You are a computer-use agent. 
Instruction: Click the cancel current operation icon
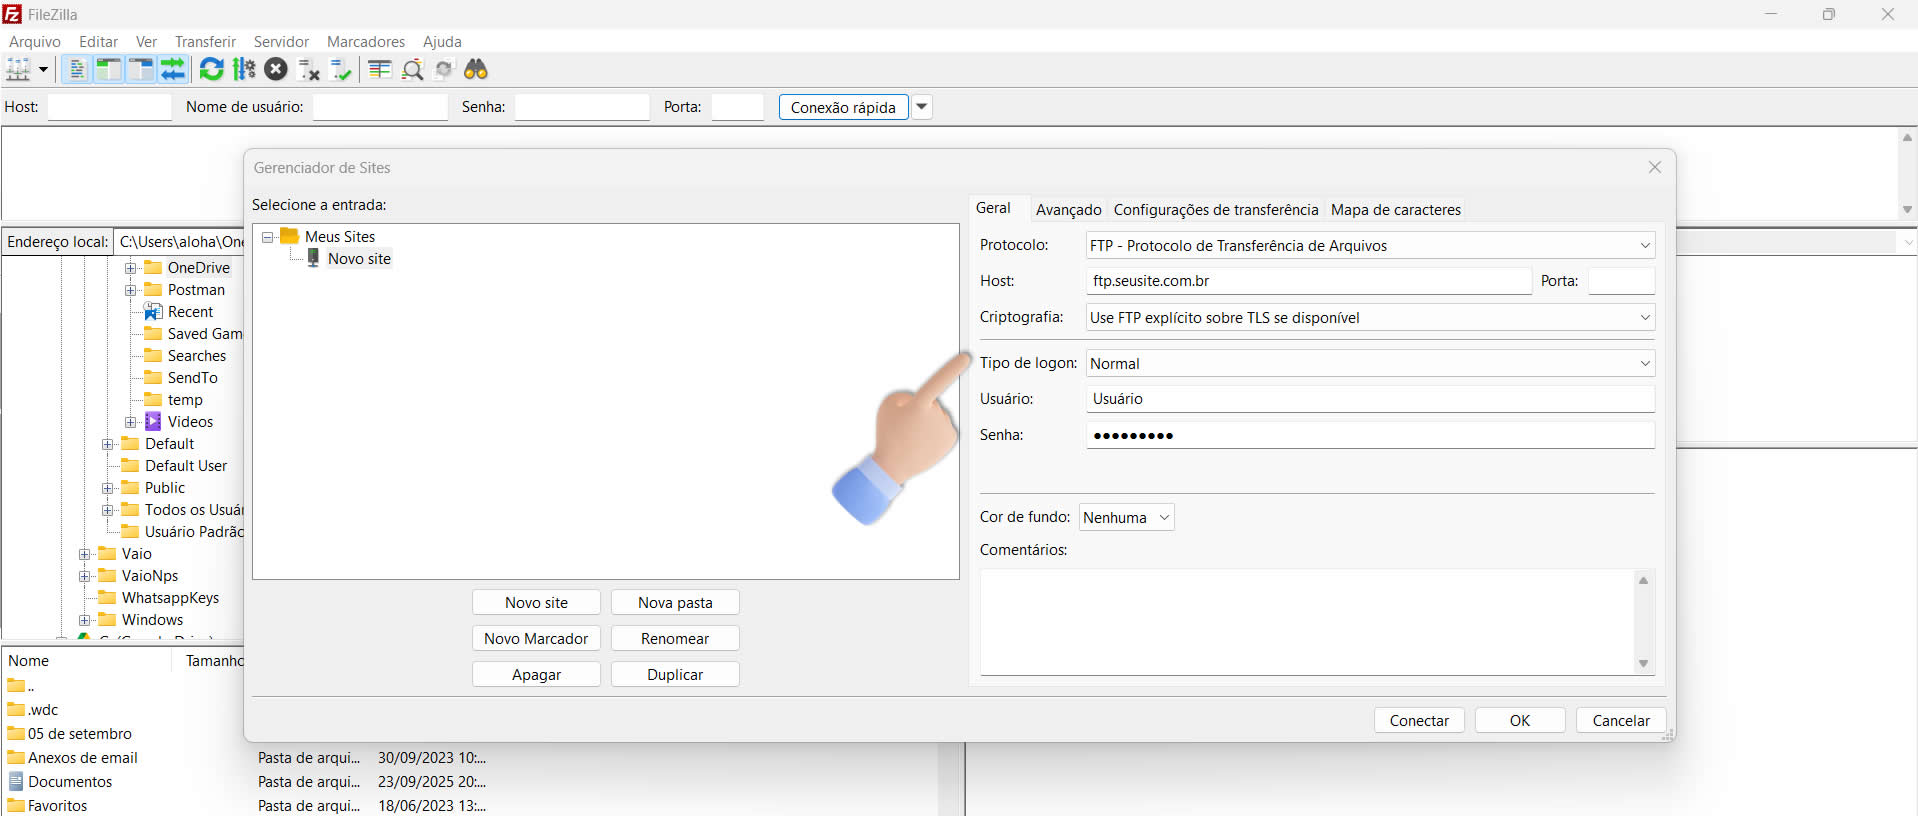tap(276, 69)
